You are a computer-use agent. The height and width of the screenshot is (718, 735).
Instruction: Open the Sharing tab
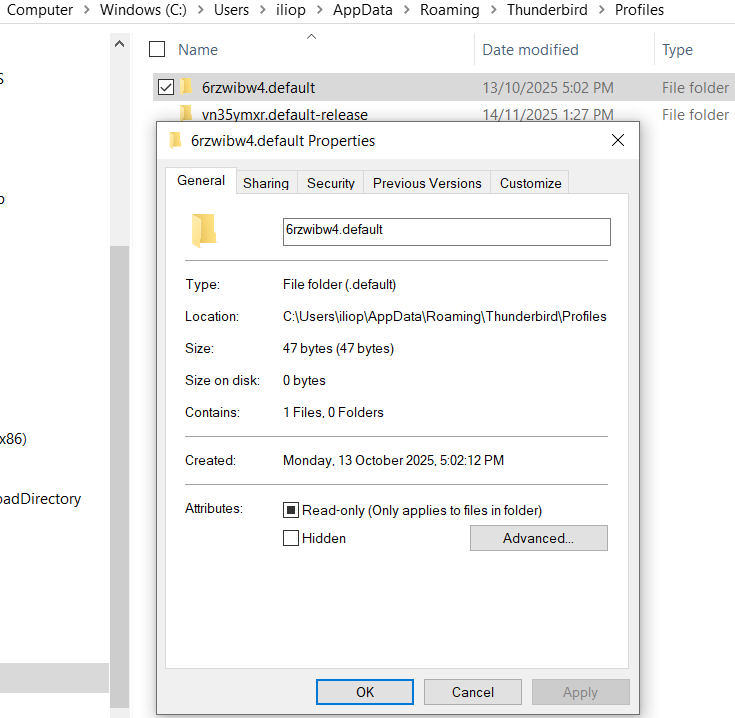266,183
